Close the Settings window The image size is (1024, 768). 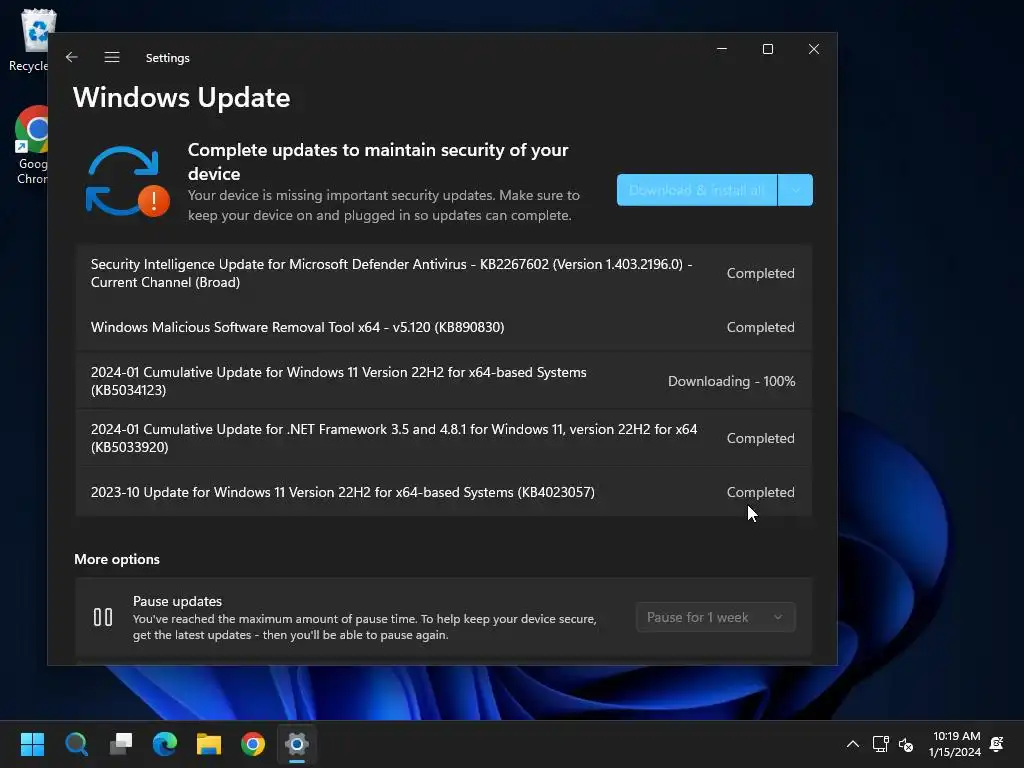click(x=814, y=49)
